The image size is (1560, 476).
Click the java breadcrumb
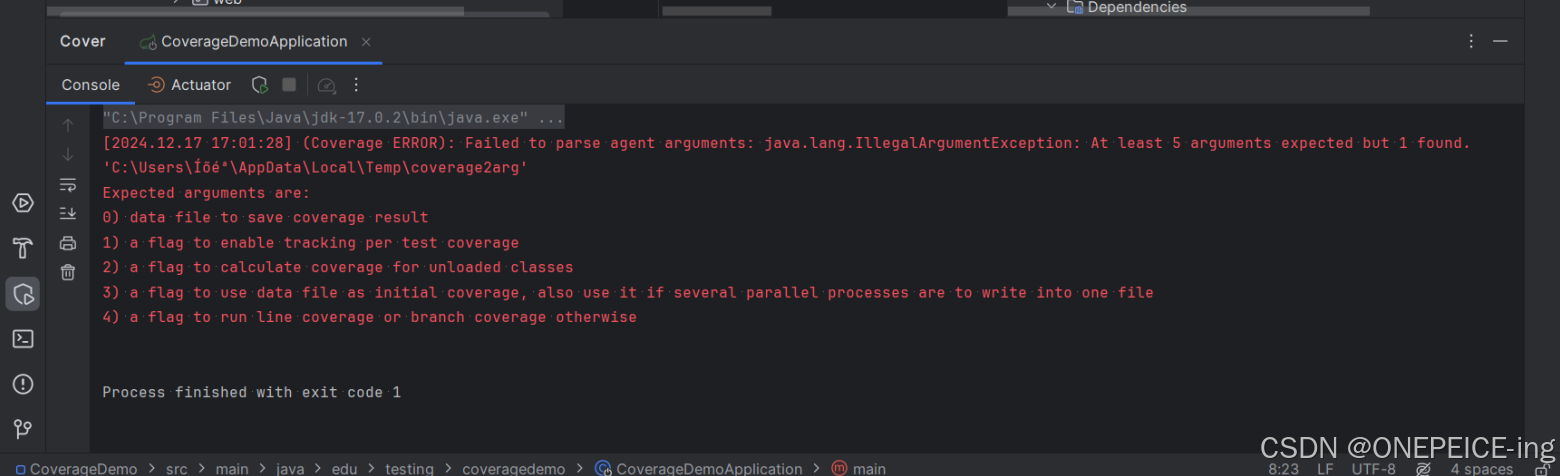[x=290, y=468]
